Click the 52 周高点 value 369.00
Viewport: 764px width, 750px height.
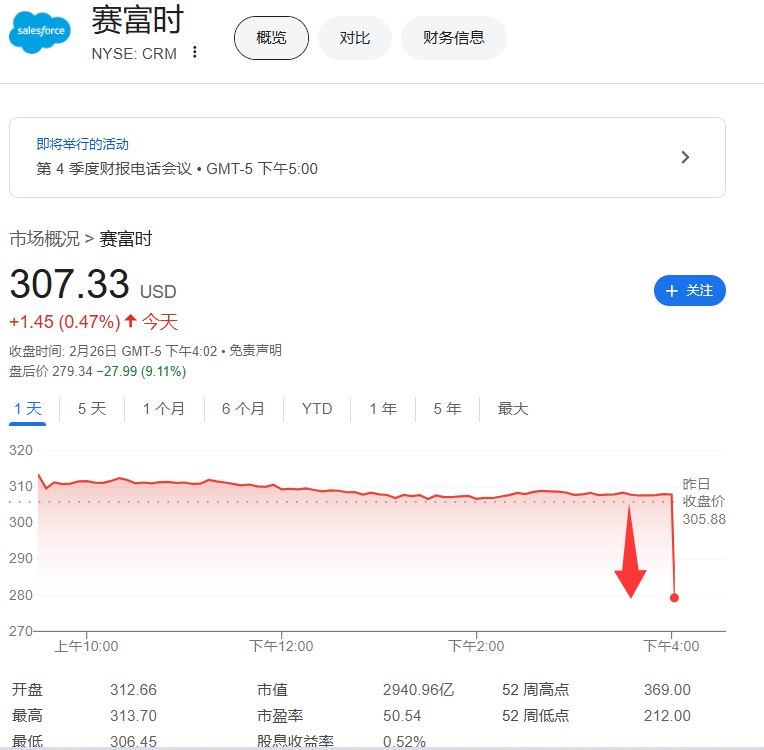pyautogui.click(x=667, y=690)
